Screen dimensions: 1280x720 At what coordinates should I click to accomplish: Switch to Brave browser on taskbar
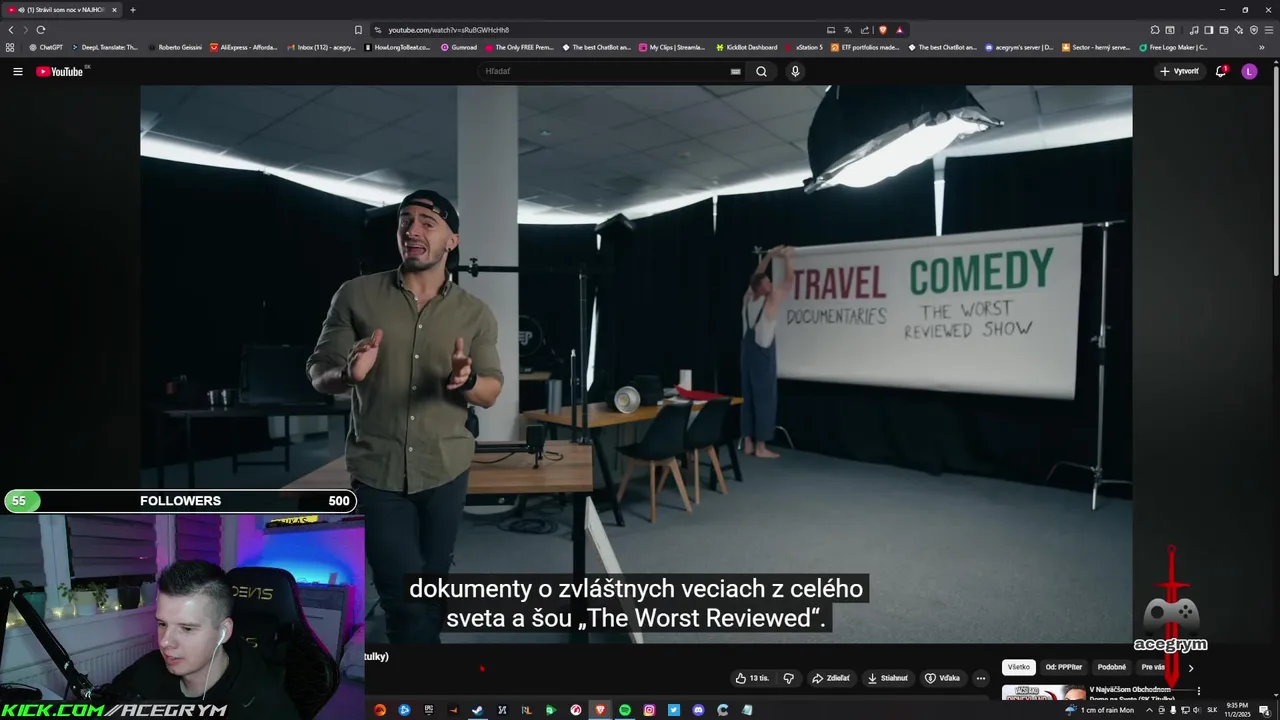coord(600,710)
